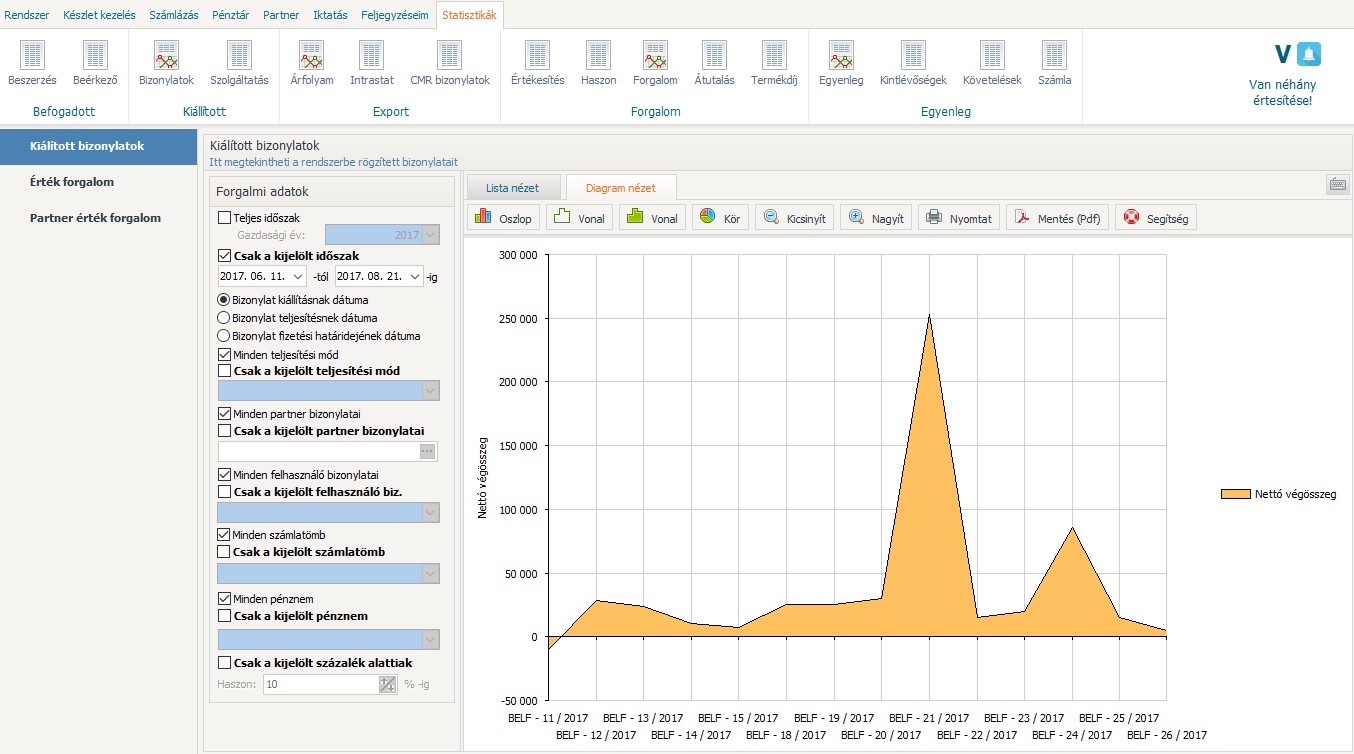Open the Rendszer menu
This screenshot has width=1354, height=754.
pyautogui.click(x=27, y=15)
